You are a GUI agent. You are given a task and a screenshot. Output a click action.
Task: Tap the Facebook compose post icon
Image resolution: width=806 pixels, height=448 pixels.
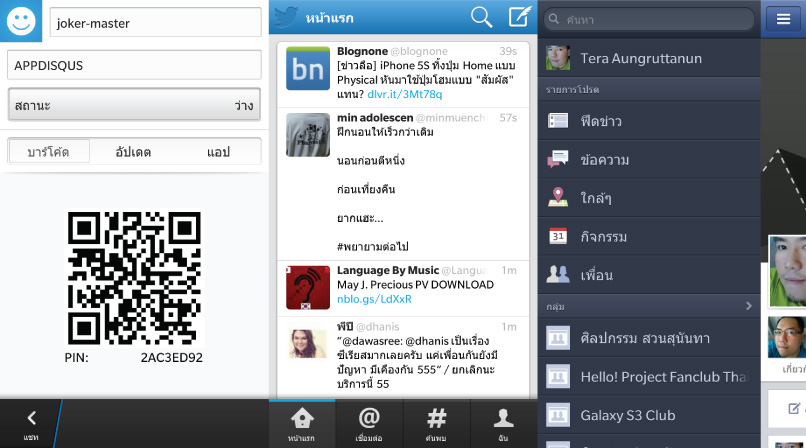pos(794,408)
